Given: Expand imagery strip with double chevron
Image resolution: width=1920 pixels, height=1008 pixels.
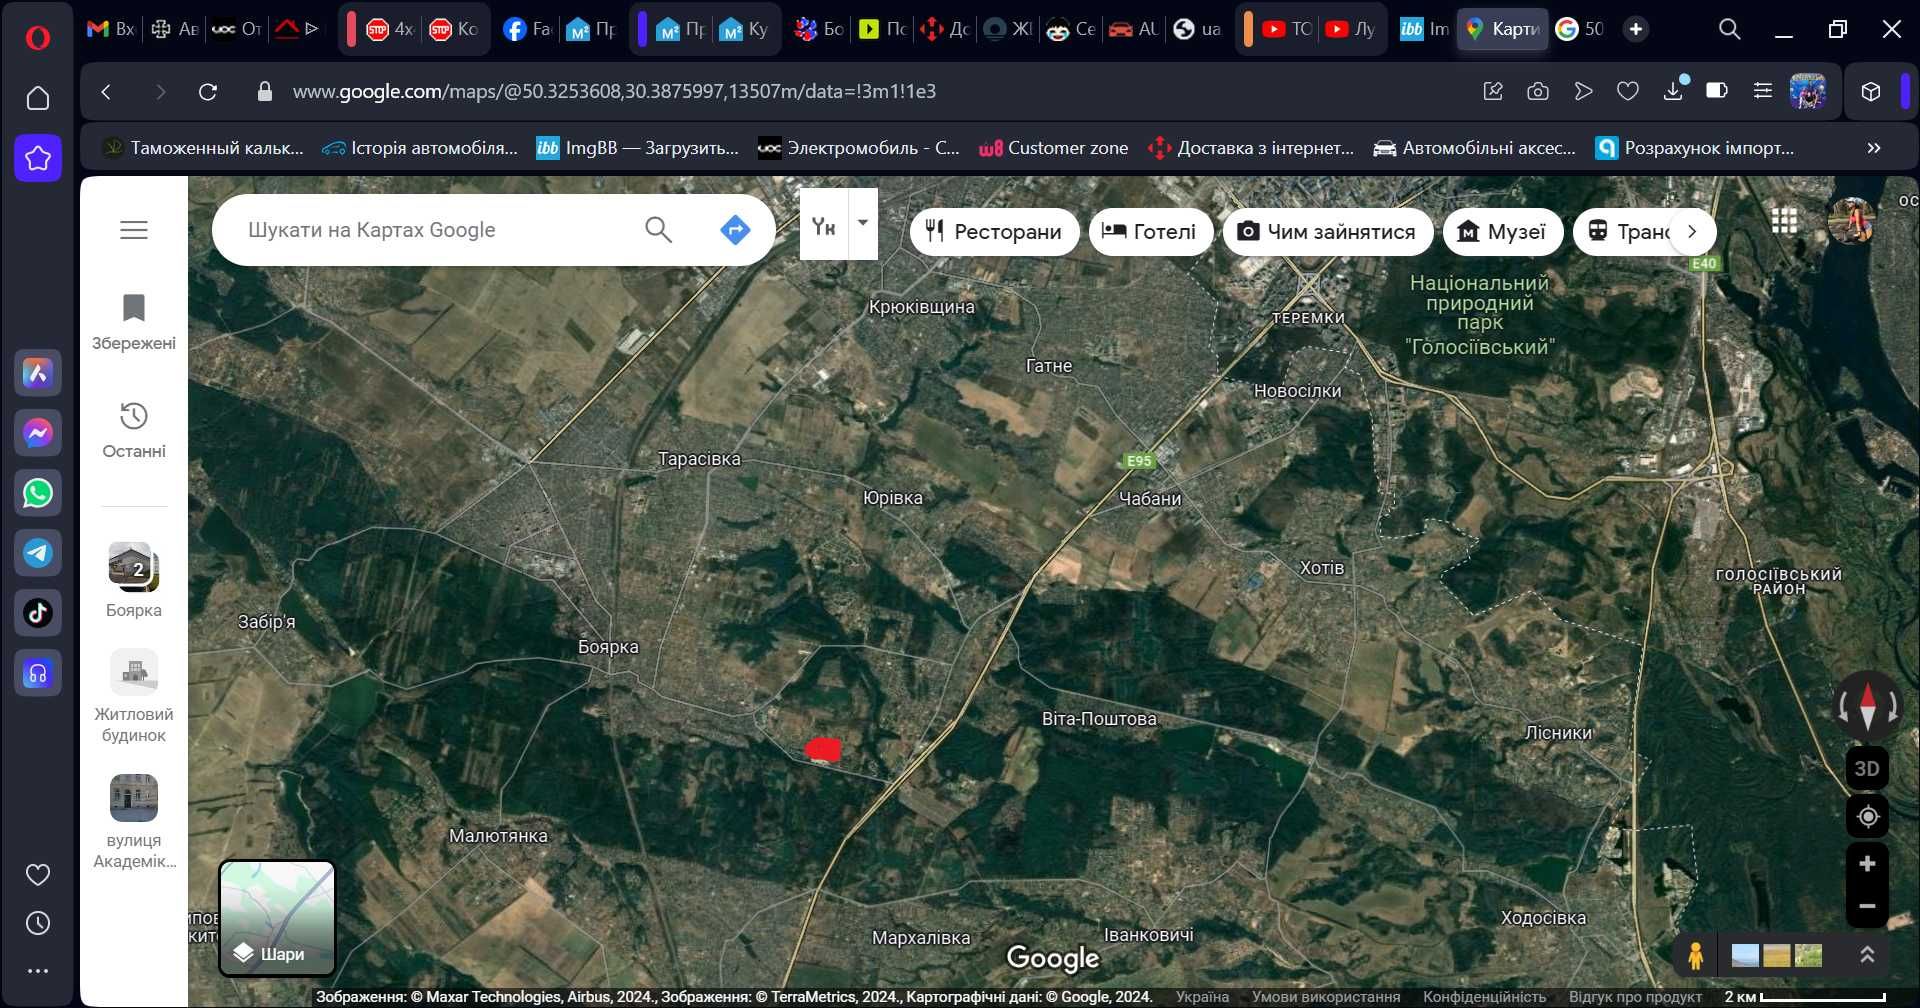Looking at the screenshot, I should (1867, 955).
